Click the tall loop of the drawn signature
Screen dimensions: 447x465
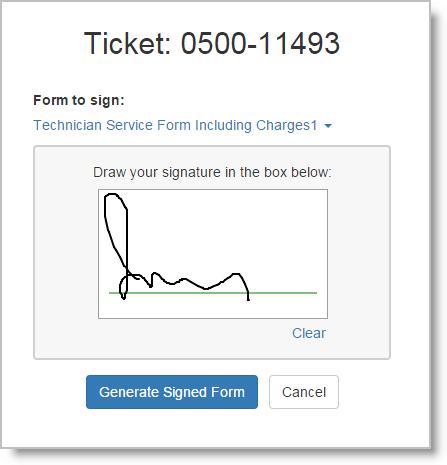116,230
